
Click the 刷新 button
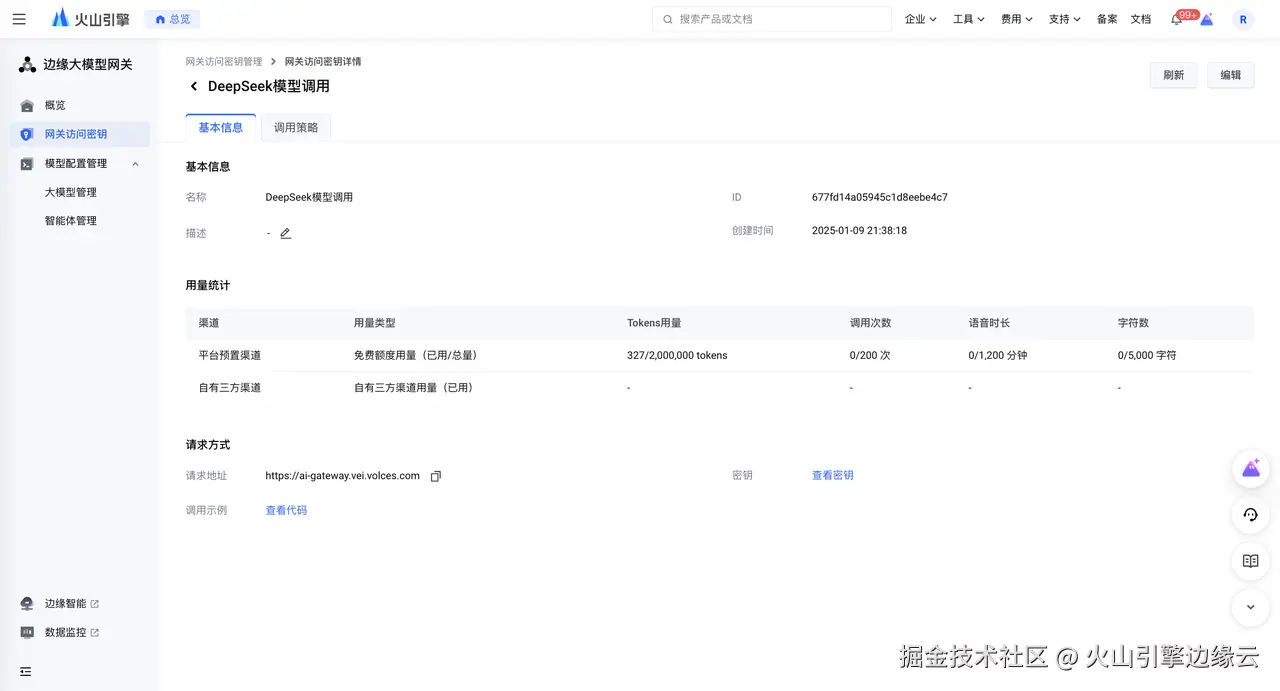[1174, 75]
